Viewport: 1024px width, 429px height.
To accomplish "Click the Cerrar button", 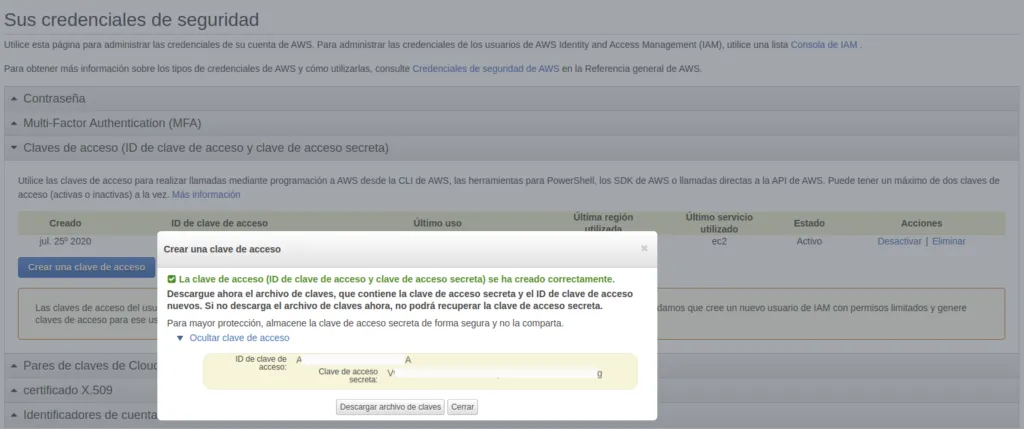I will click(x=462, y=408).
